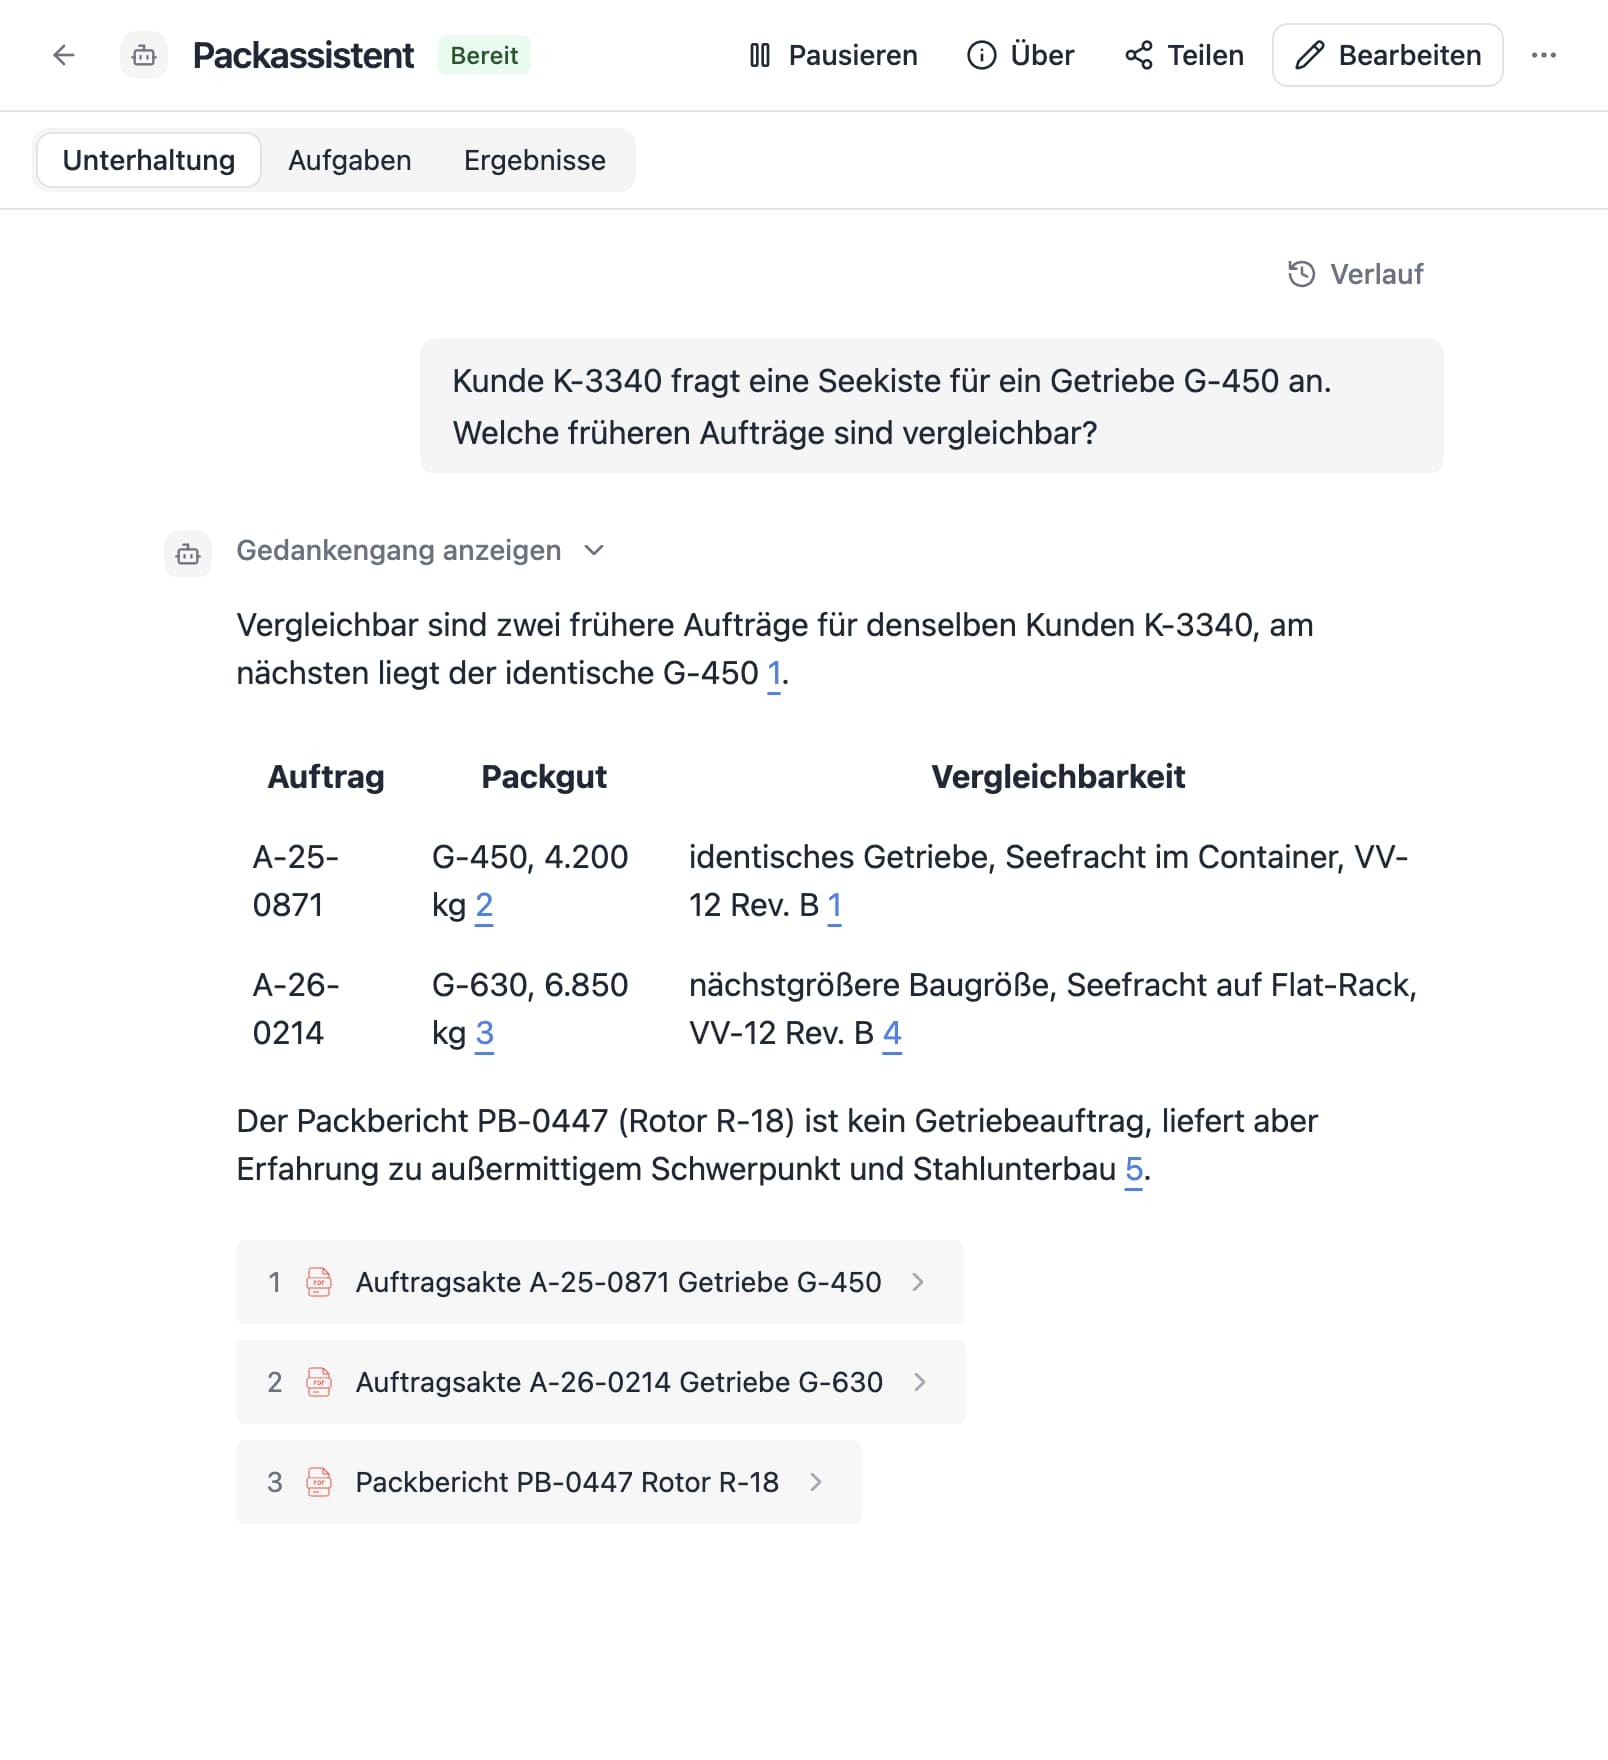Open source Auftragsakte A-26-0214 Getriebe G-630
Screen dimensions: 1608x1760
pyautogui.click(x=601, y=1382)
